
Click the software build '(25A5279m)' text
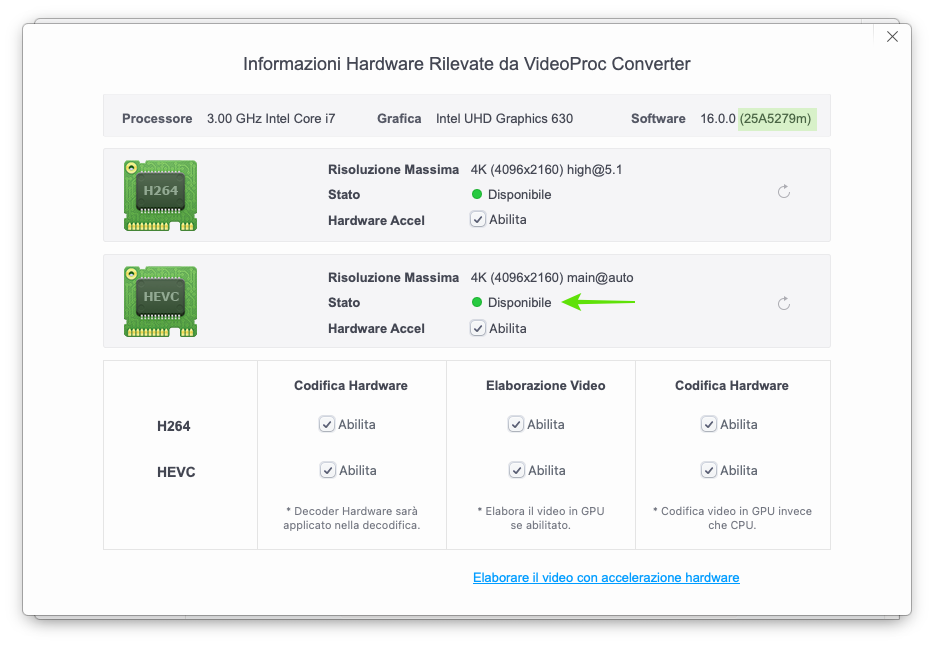coord(776,118)
